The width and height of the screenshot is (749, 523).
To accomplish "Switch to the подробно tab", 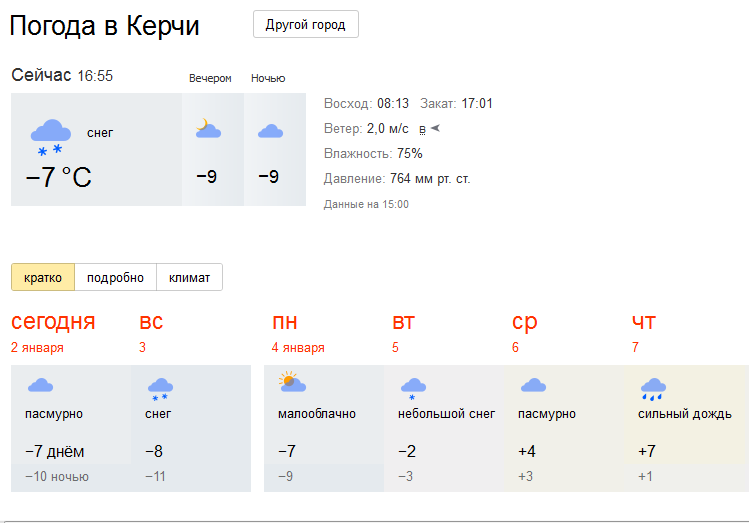I will click(x=116, y=277).
